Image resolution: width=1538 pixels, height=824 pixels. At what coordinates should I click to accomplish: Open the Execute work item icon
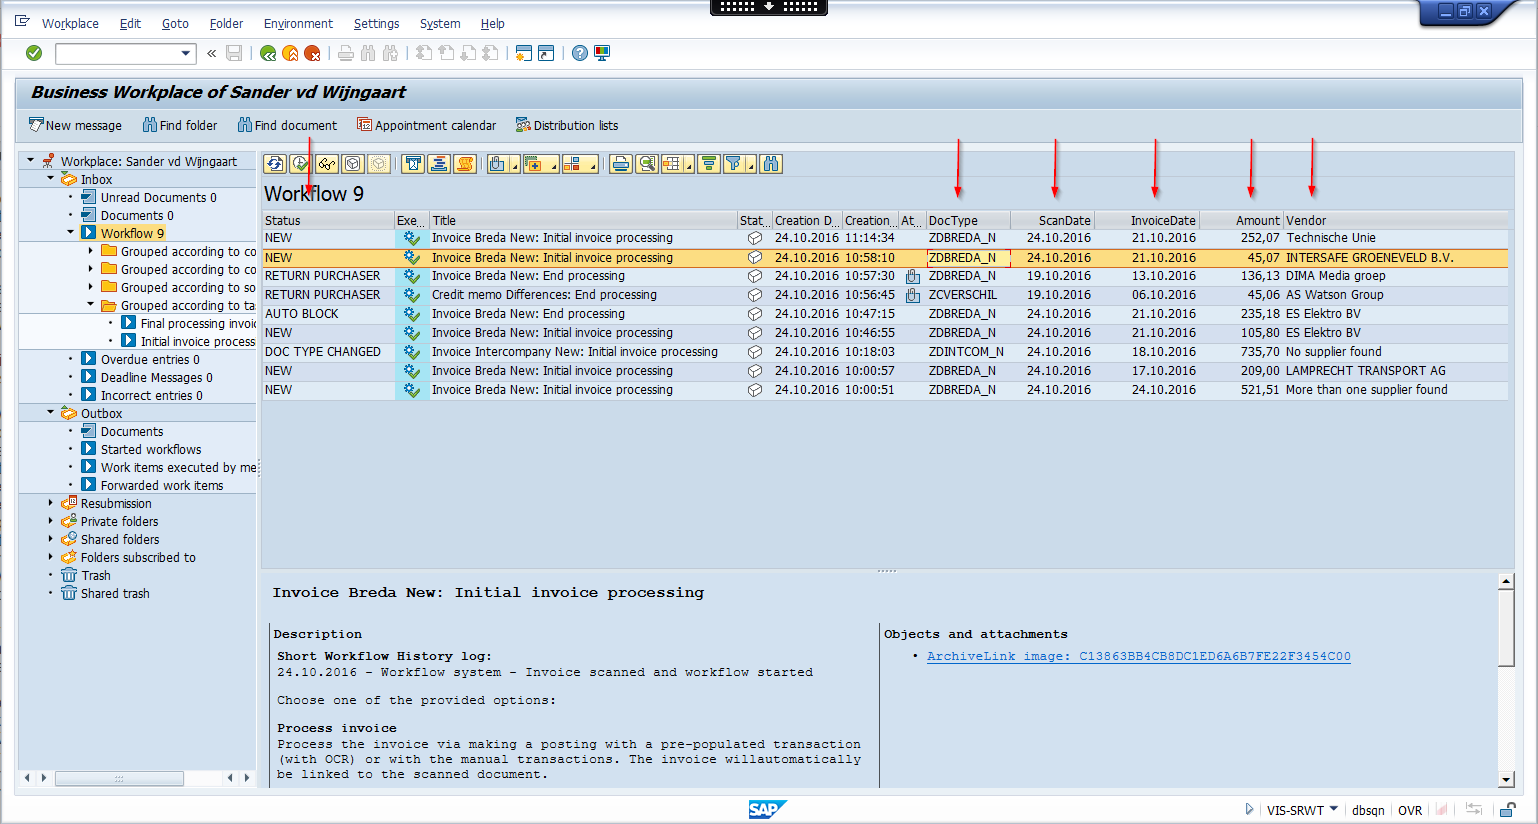[300, 163]
